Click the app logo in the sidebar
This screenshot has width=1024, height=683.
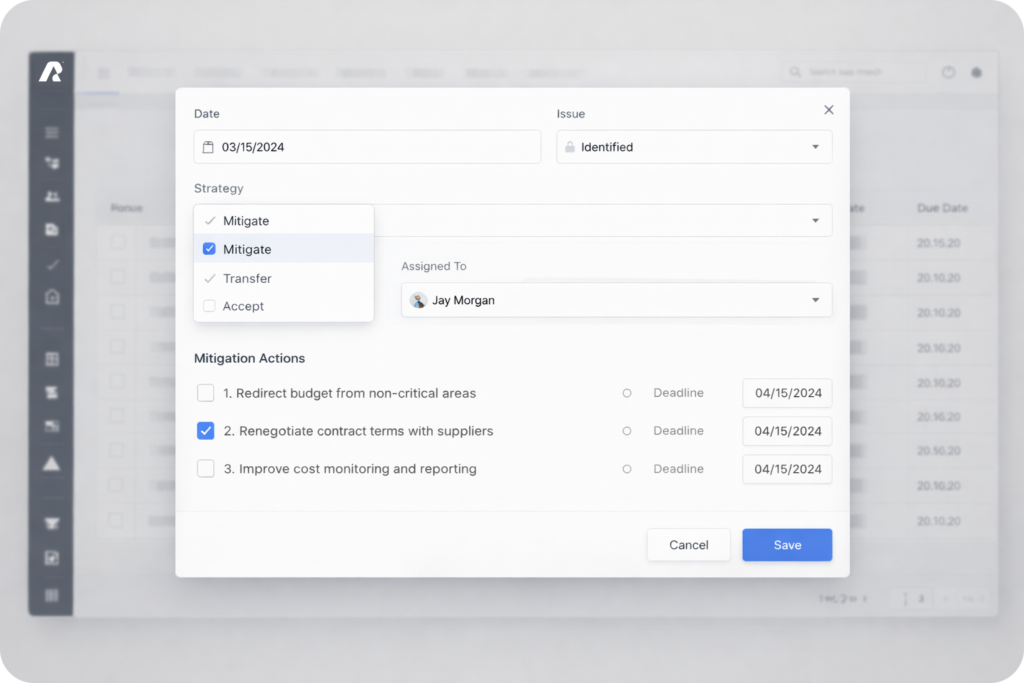pos(51,71)
